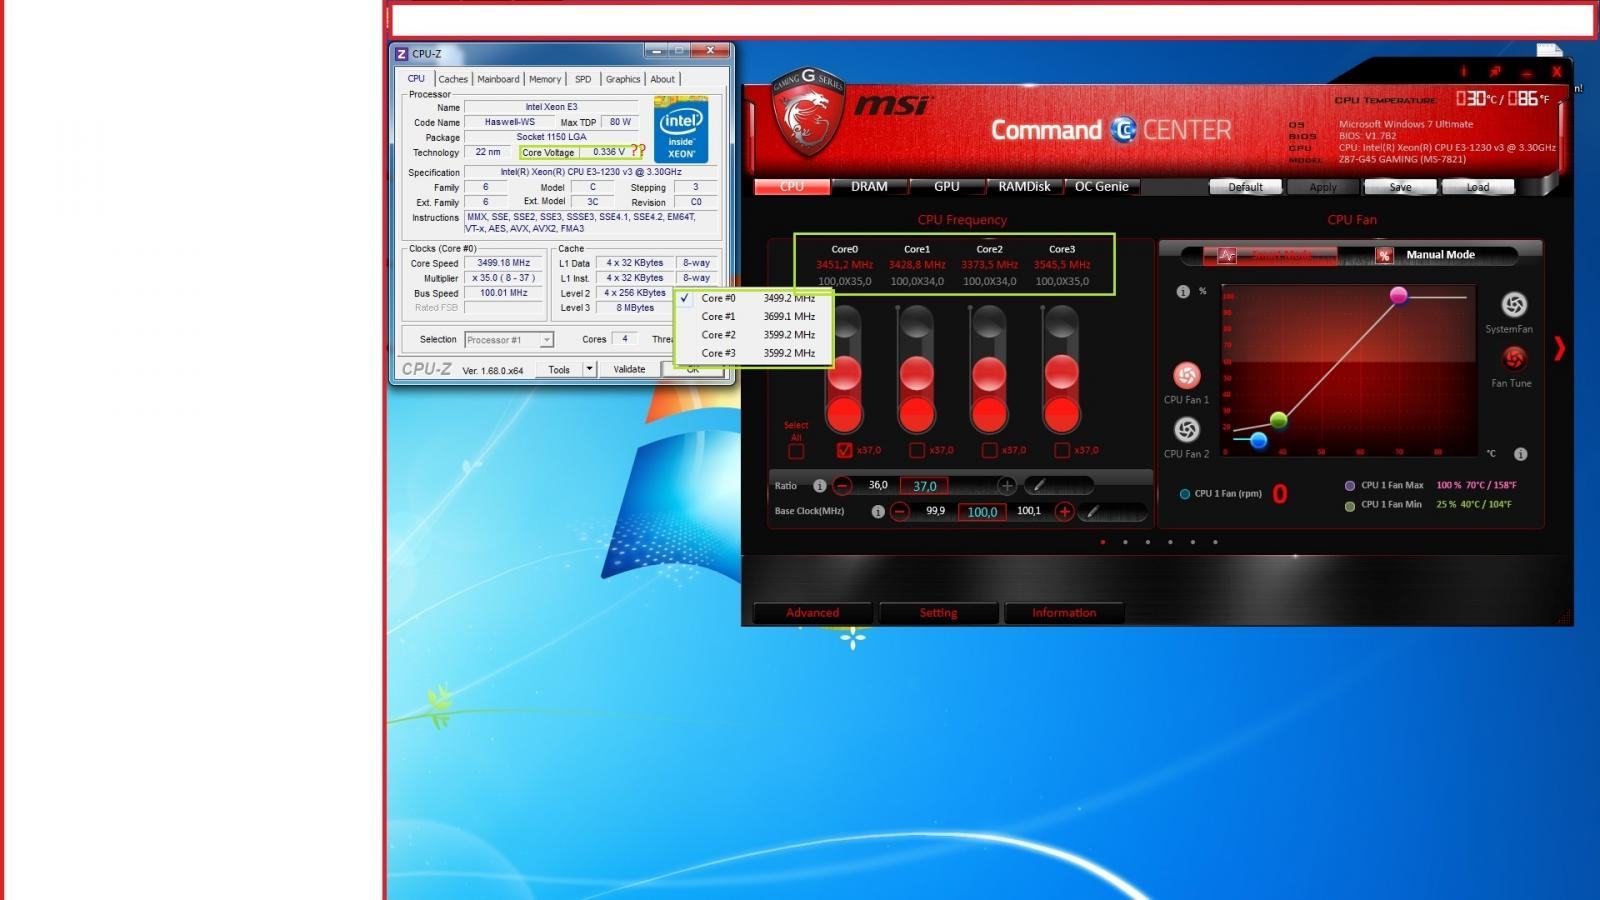Click the Core0 frequency slider knob
This screenshot has width=1600, height=900.
click(844, 373)
